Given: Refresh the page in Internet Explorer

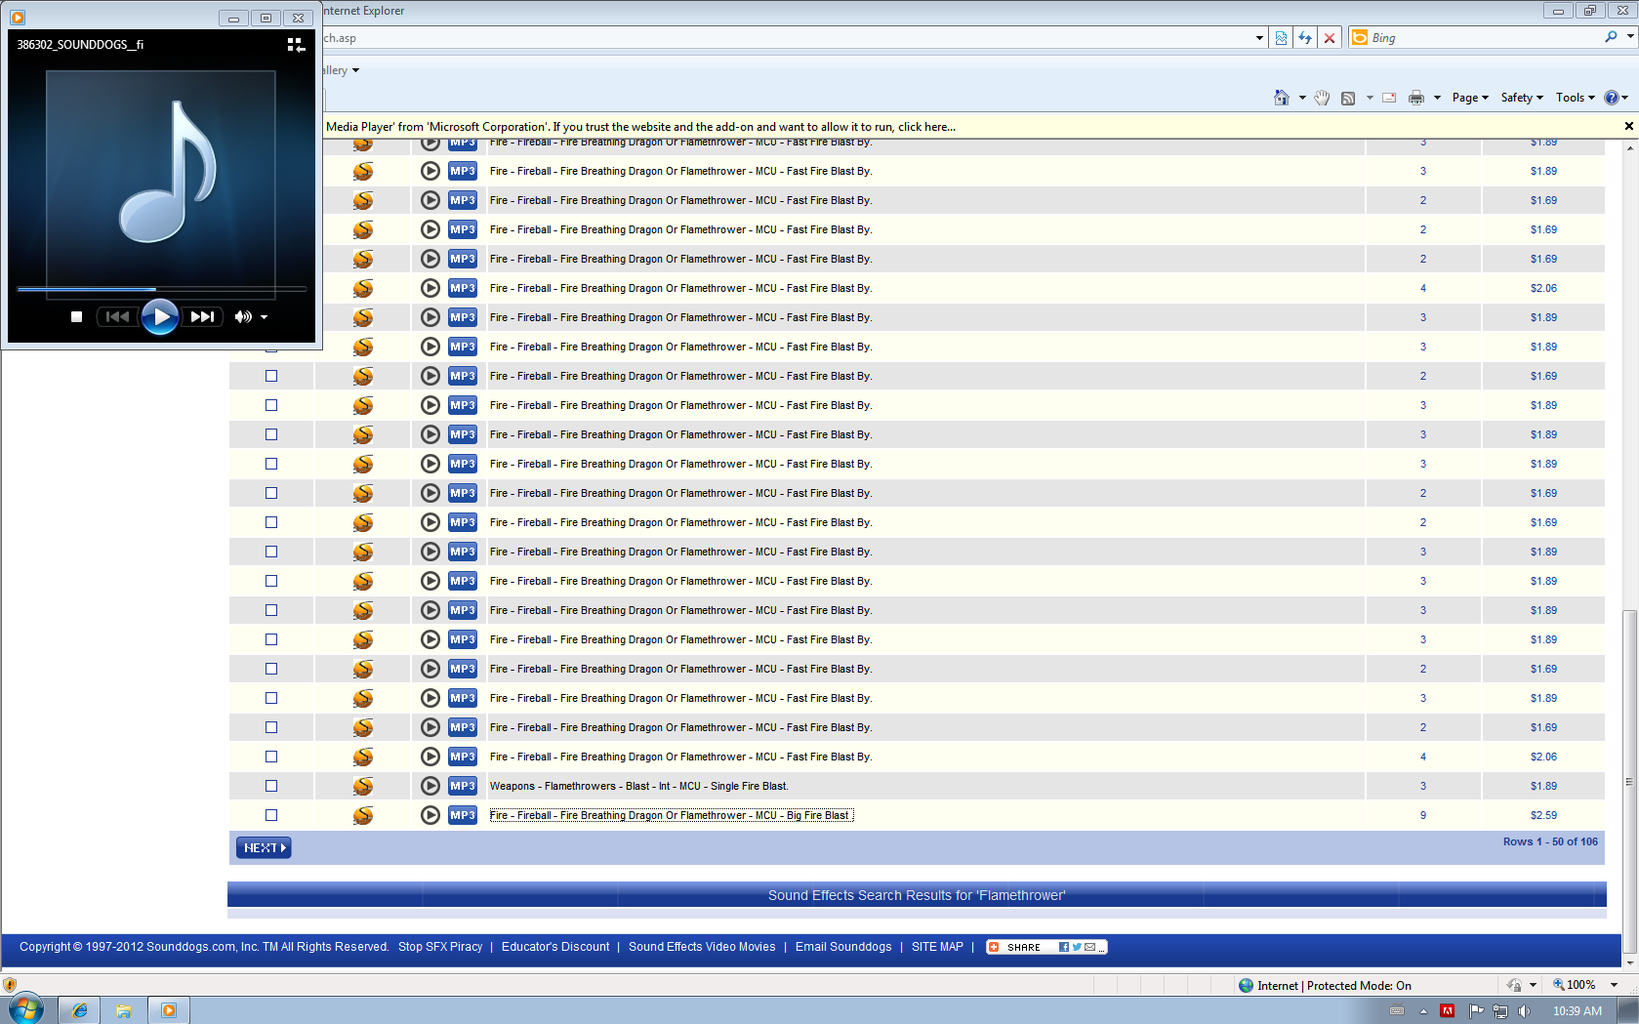Looking at the screenshot, I should (x=1305, y=38).
